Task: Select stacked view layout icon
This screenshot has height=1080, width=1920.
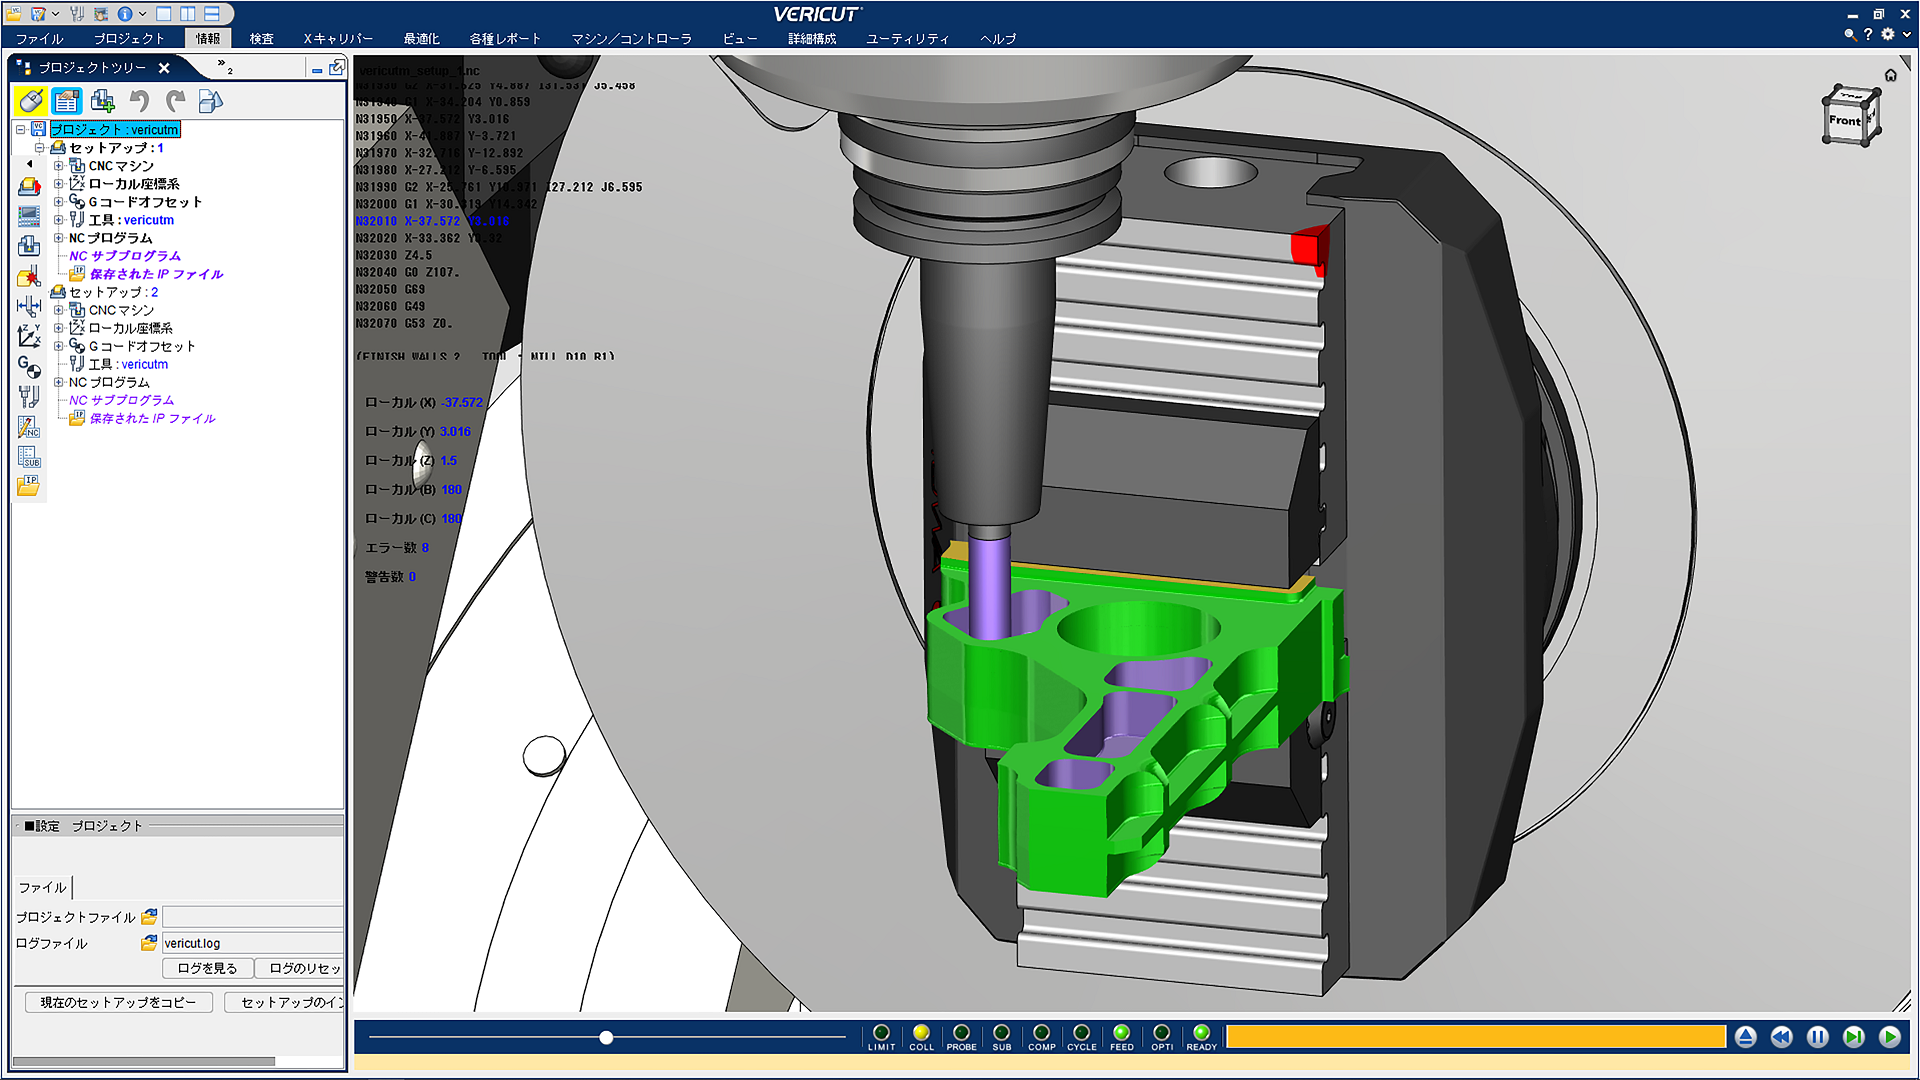Action: coord(212,14)
